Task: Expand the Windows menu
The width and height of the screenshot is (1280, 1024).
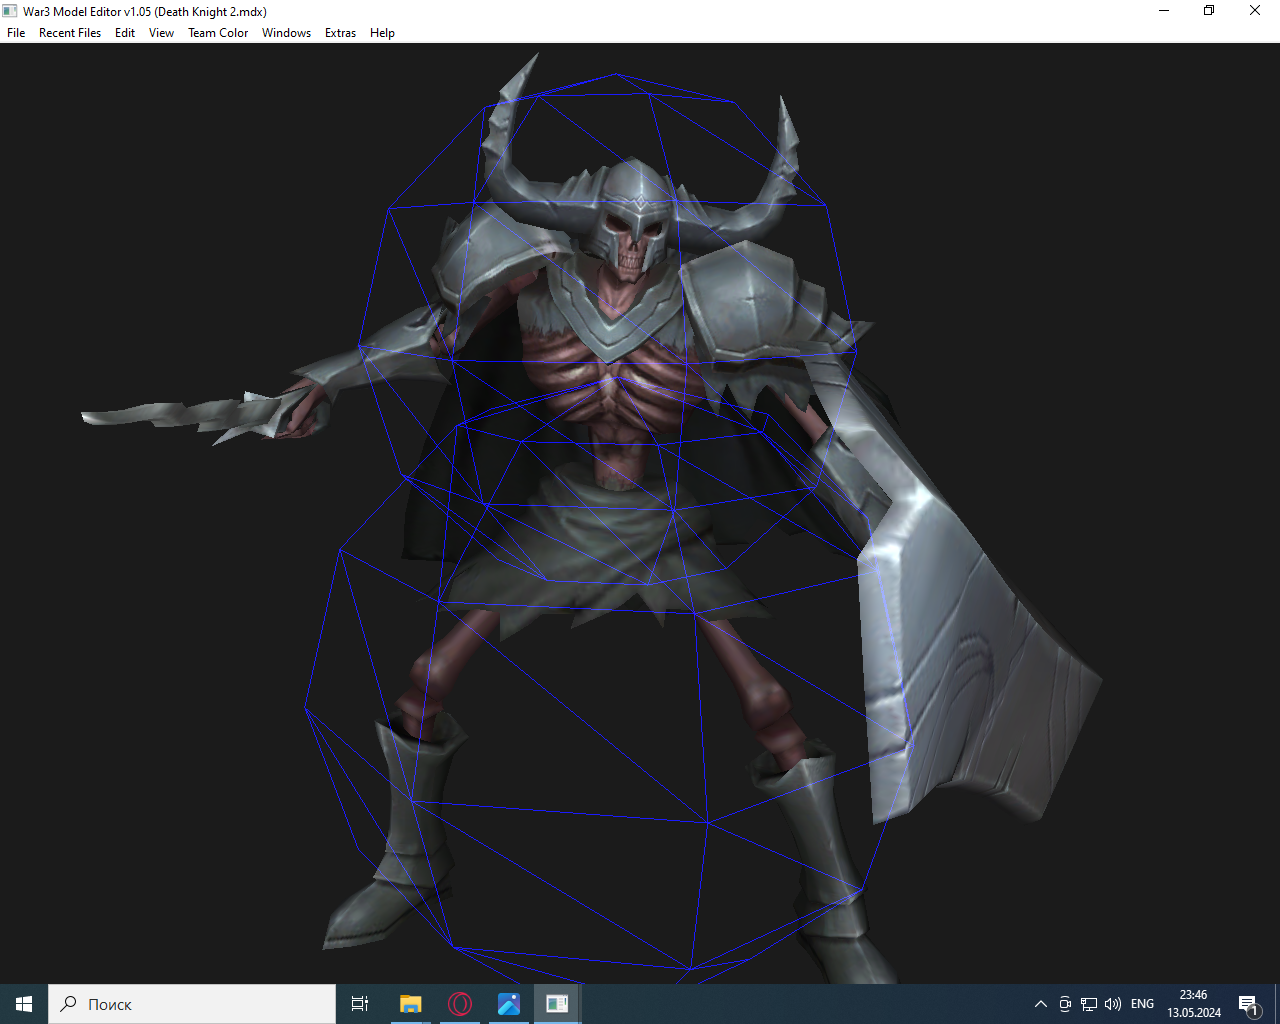Action: coord(286,33)
